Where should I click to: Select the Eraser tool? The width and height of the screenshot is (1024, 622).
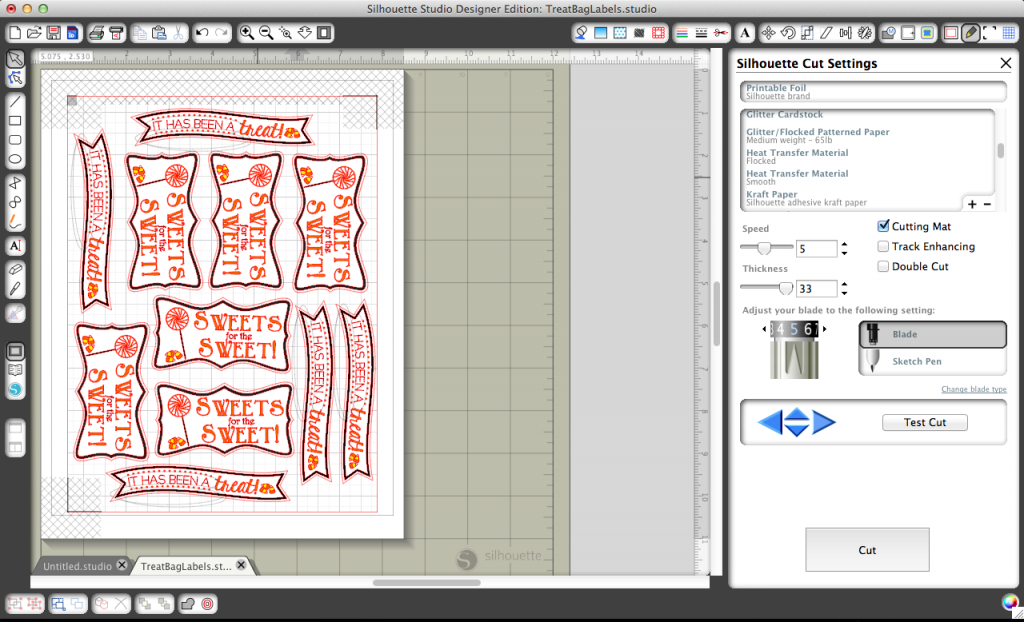pyautogui.click(x=15, y=269)
